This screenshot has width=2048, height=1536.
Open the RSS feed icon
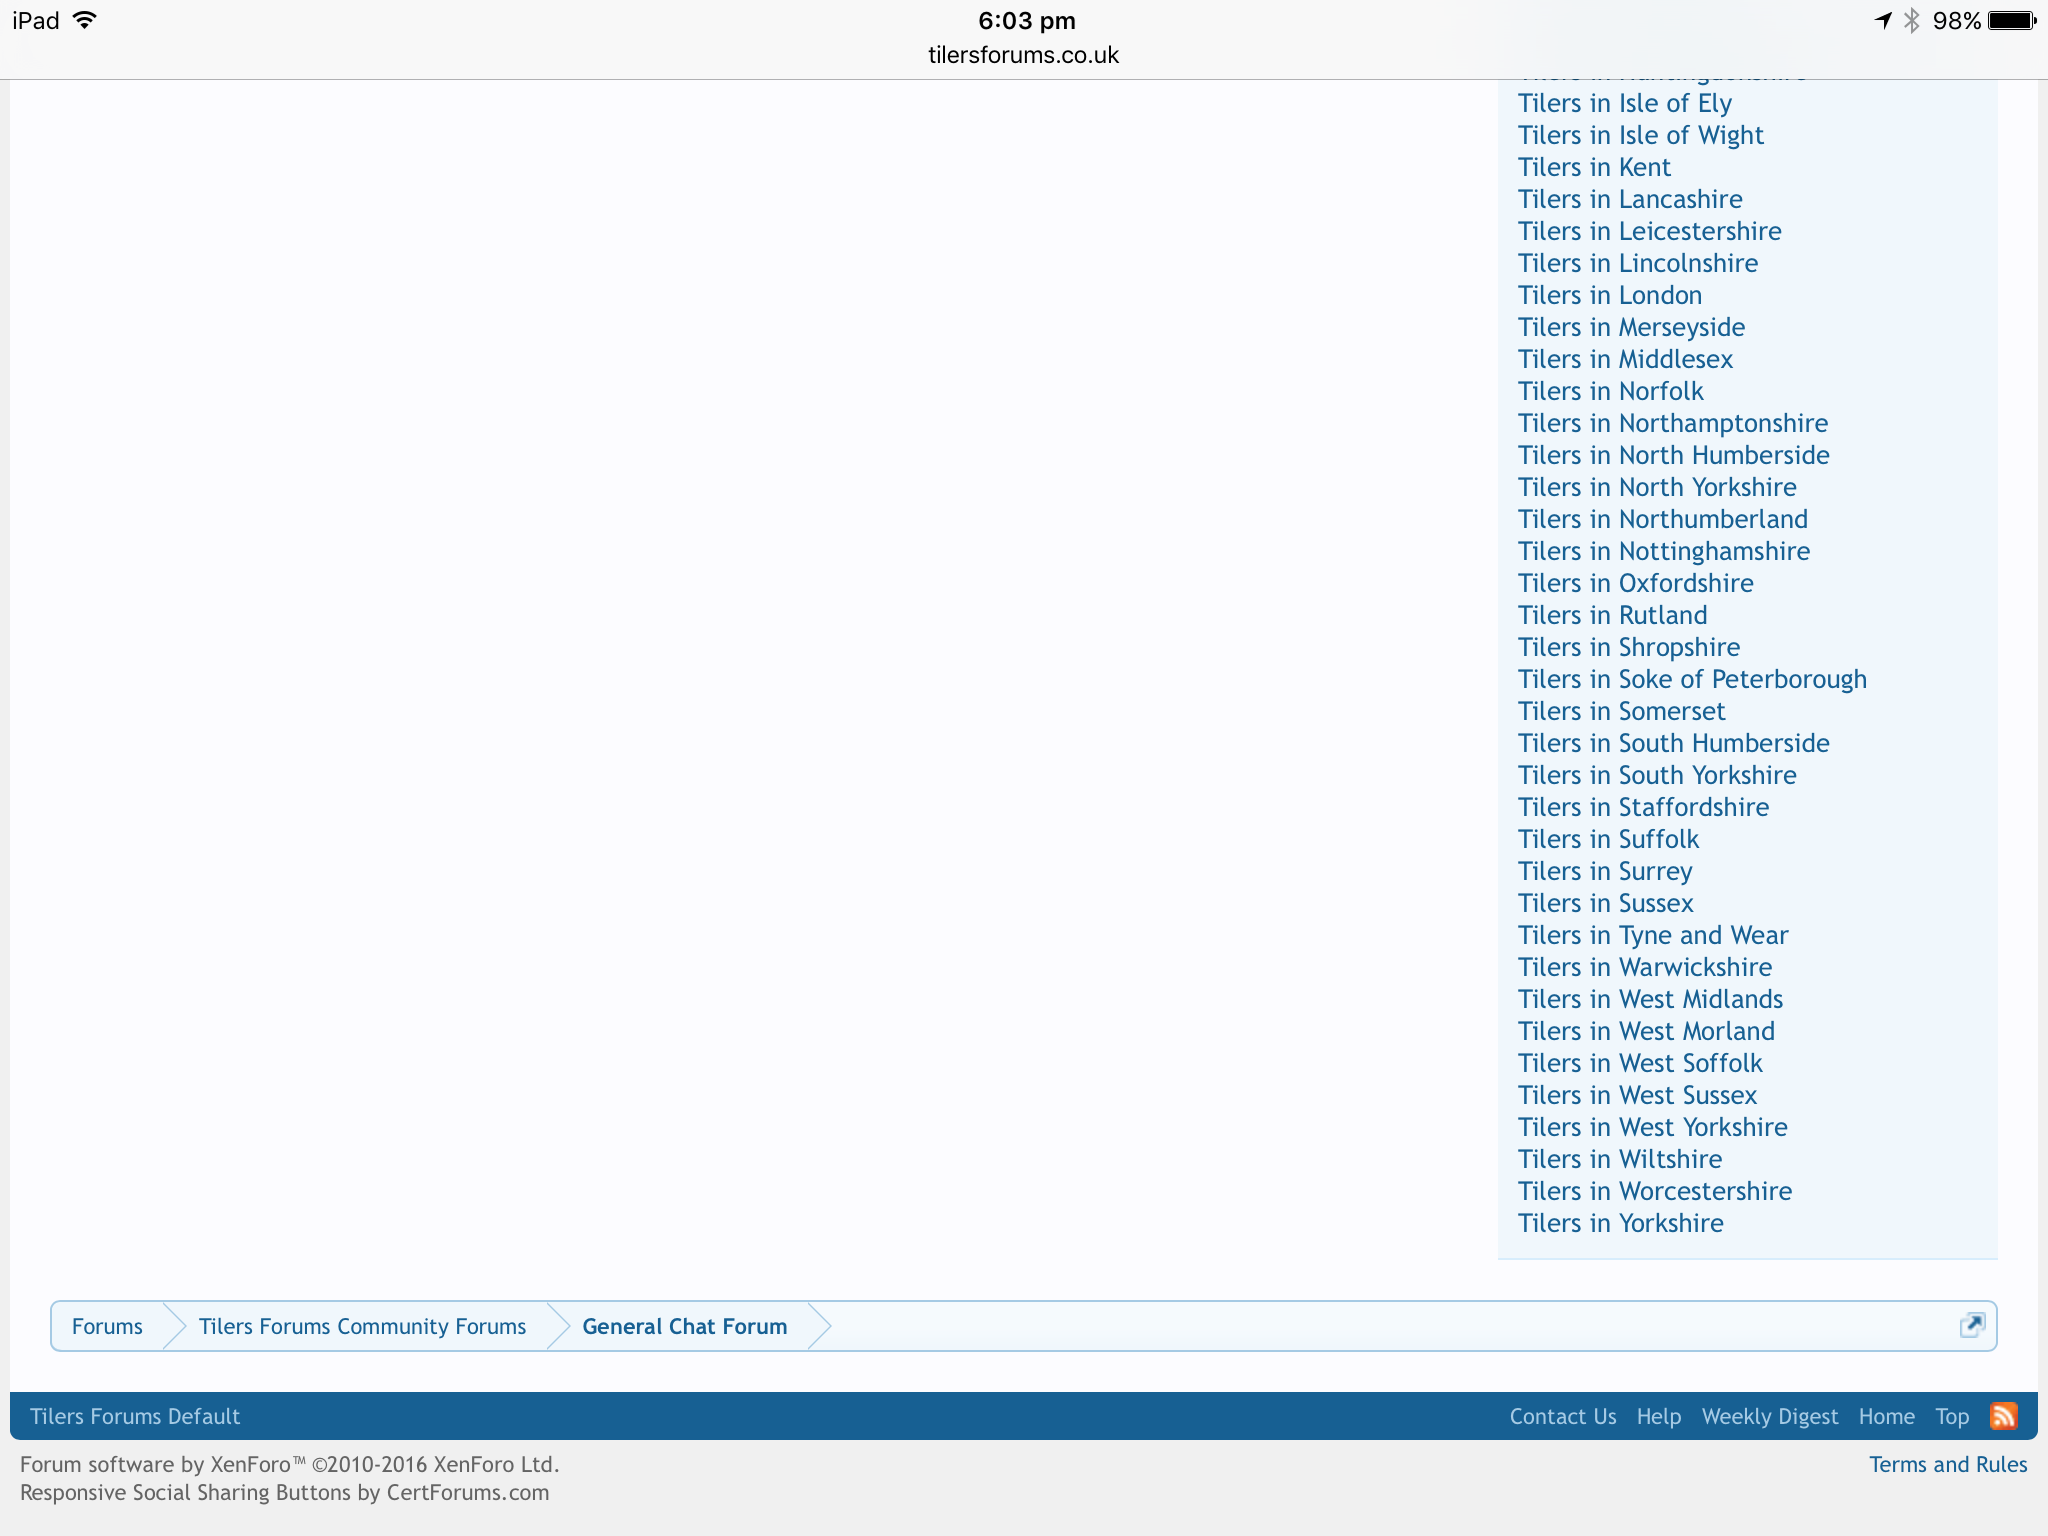point(2003,1416)
